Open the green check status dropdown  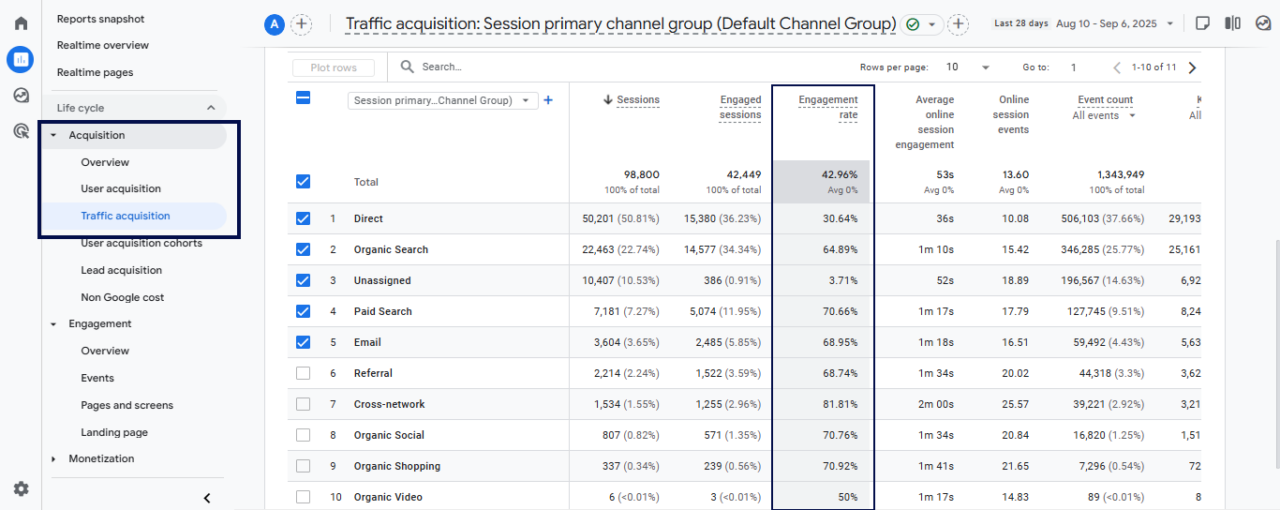click(922, 24)
